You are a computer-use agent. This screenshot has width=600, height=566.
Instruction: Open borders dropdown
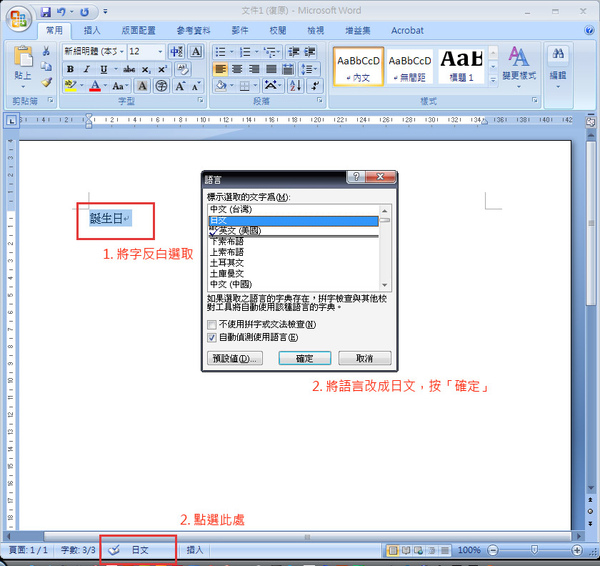(255, 86)
